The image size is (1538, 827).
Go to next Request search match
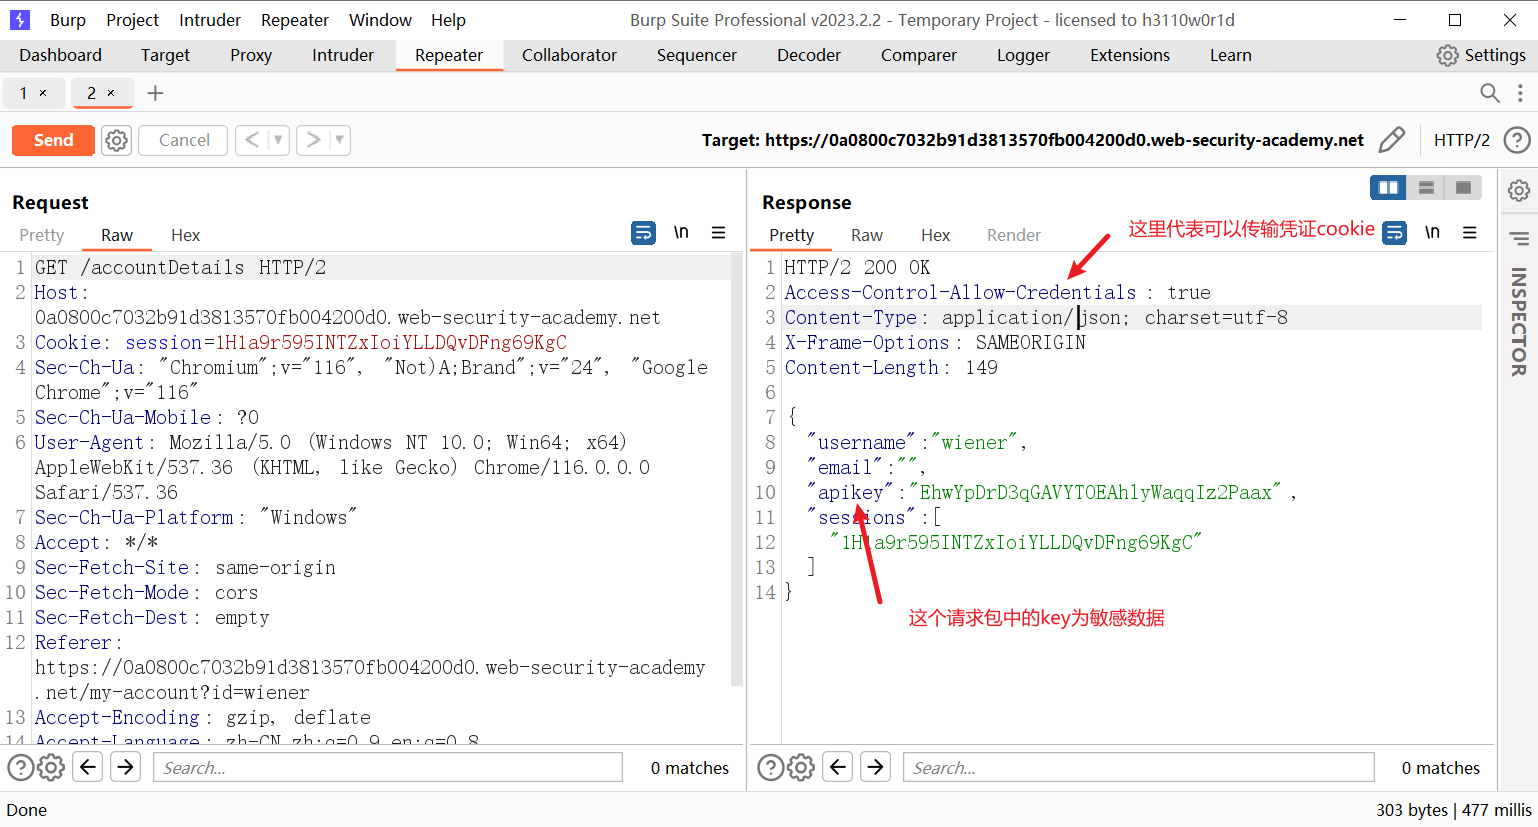[125, 767]
